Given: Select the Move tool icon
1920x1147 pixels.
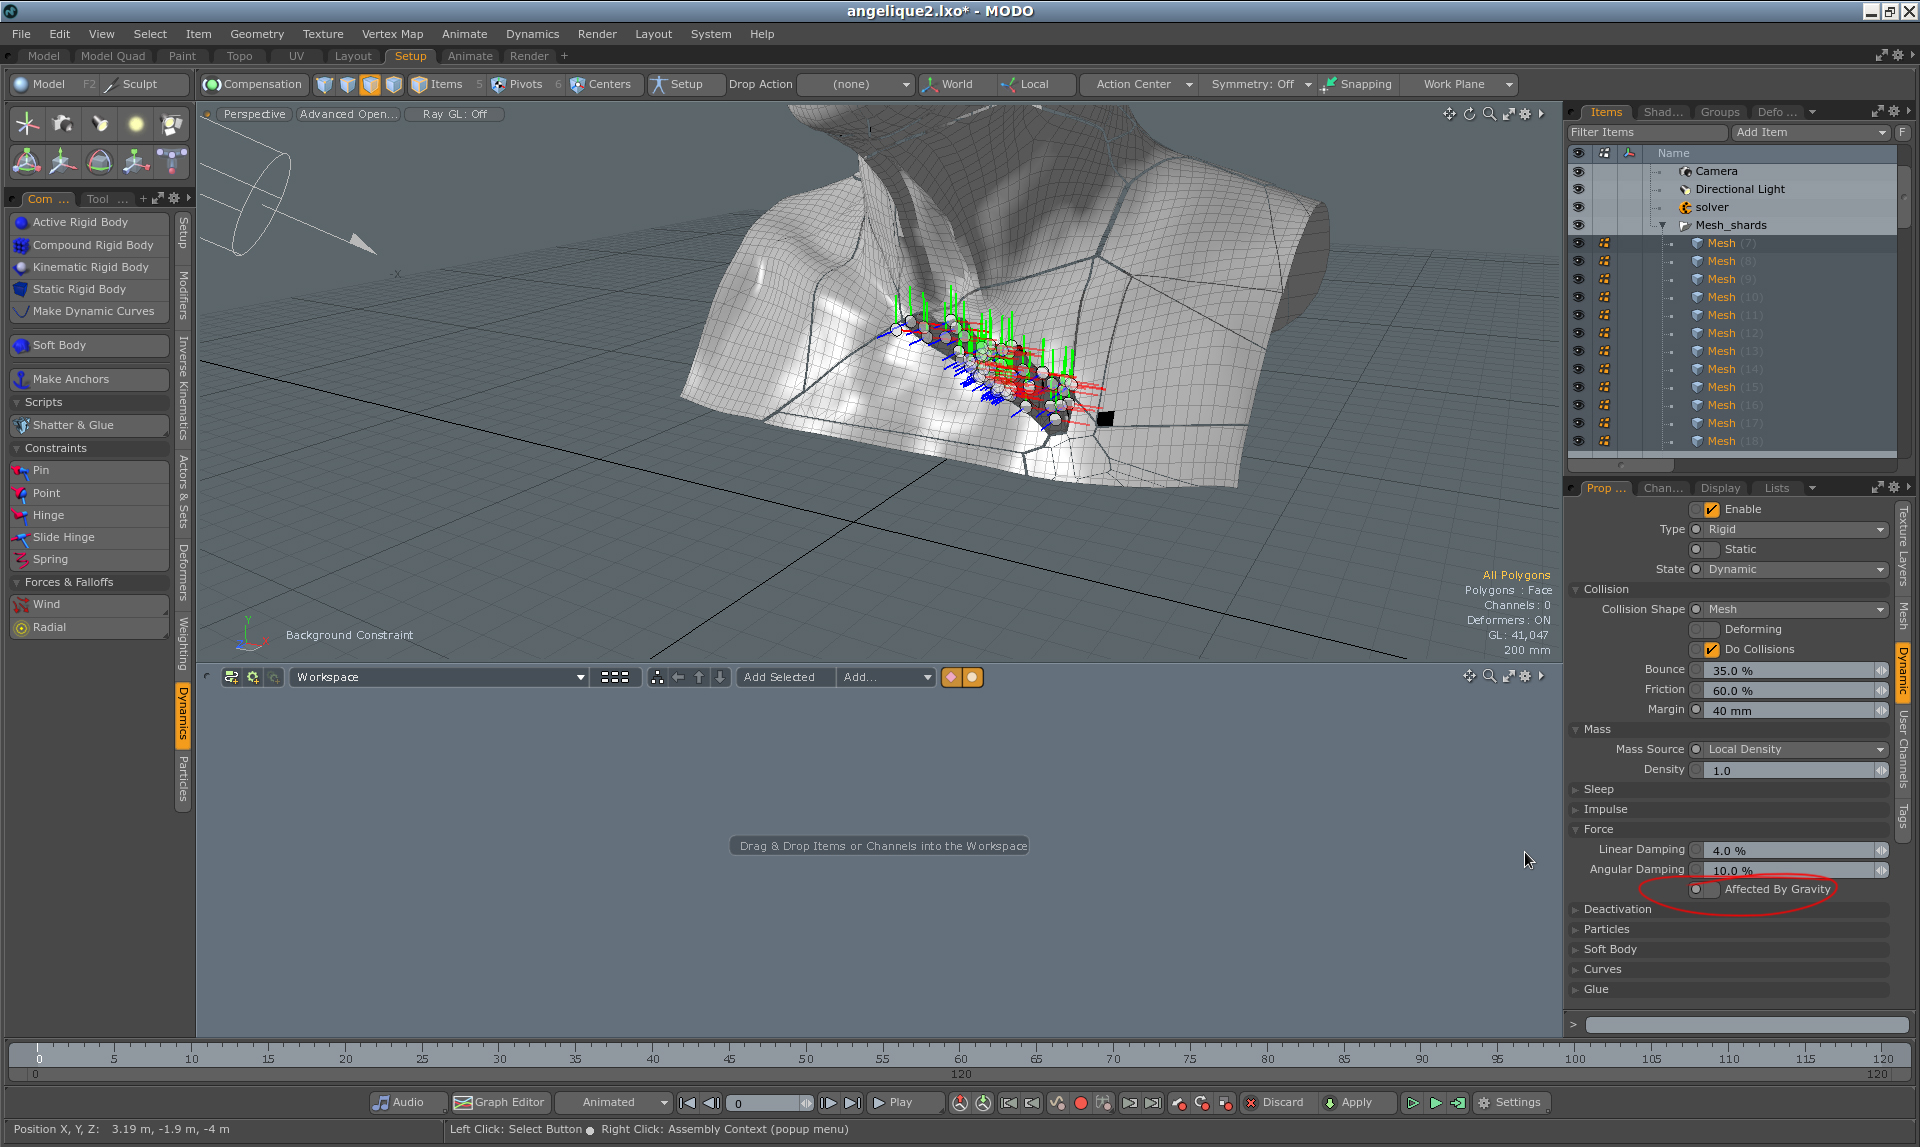Looking at the screenshot, I should coord(63,161).
